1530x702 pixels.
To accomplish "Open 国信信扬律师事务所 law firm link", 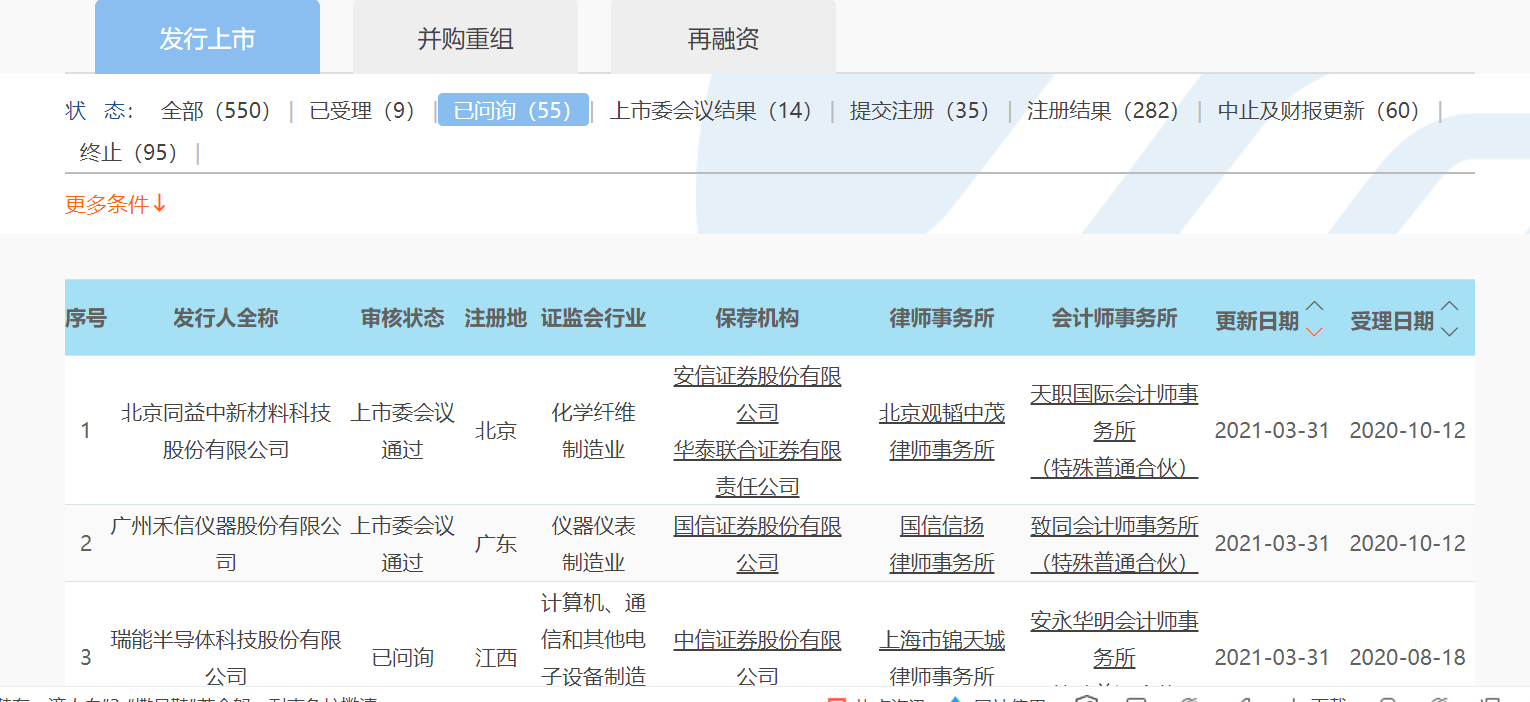I will [x=942, y=544].
